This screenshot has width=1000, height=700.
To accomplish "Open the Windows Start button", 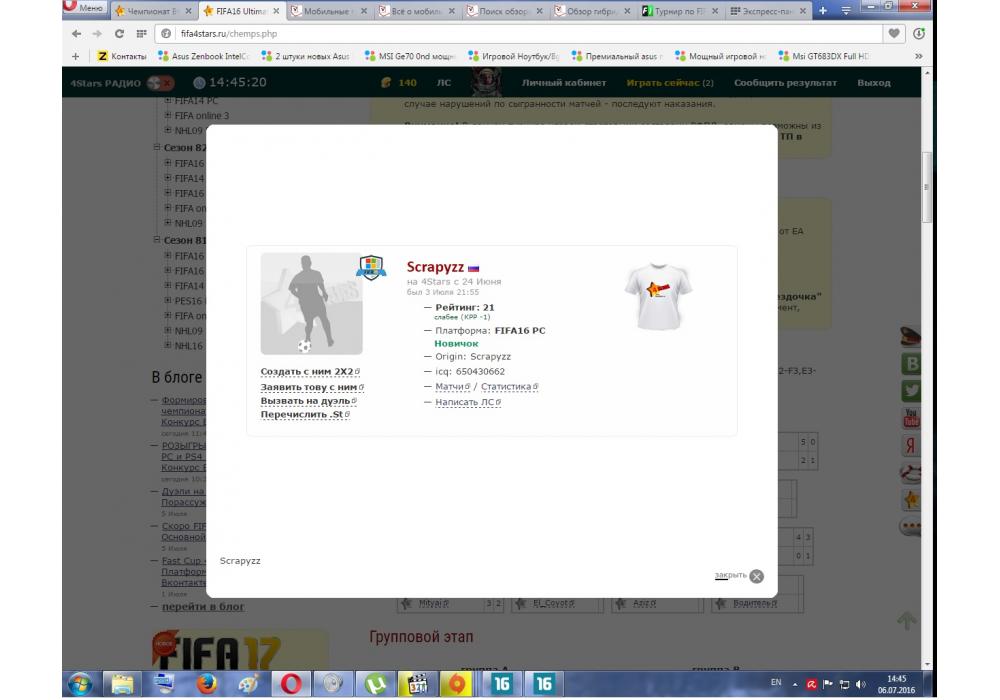I will 80,684.
